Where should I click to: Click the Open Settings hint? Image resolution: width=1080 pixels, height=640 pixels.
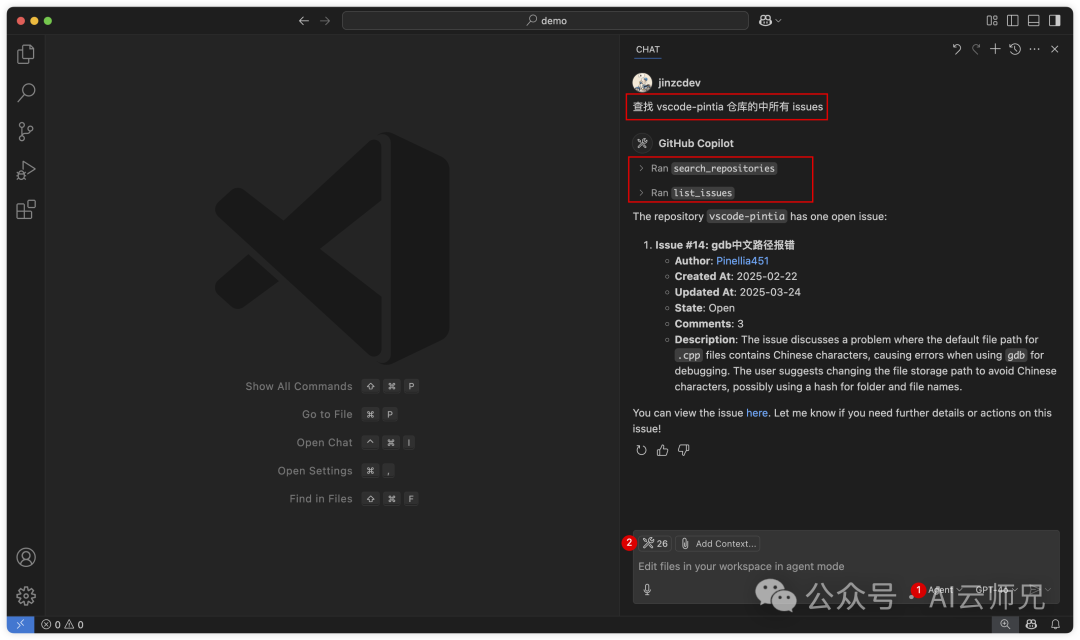click(x=336, y=471)
